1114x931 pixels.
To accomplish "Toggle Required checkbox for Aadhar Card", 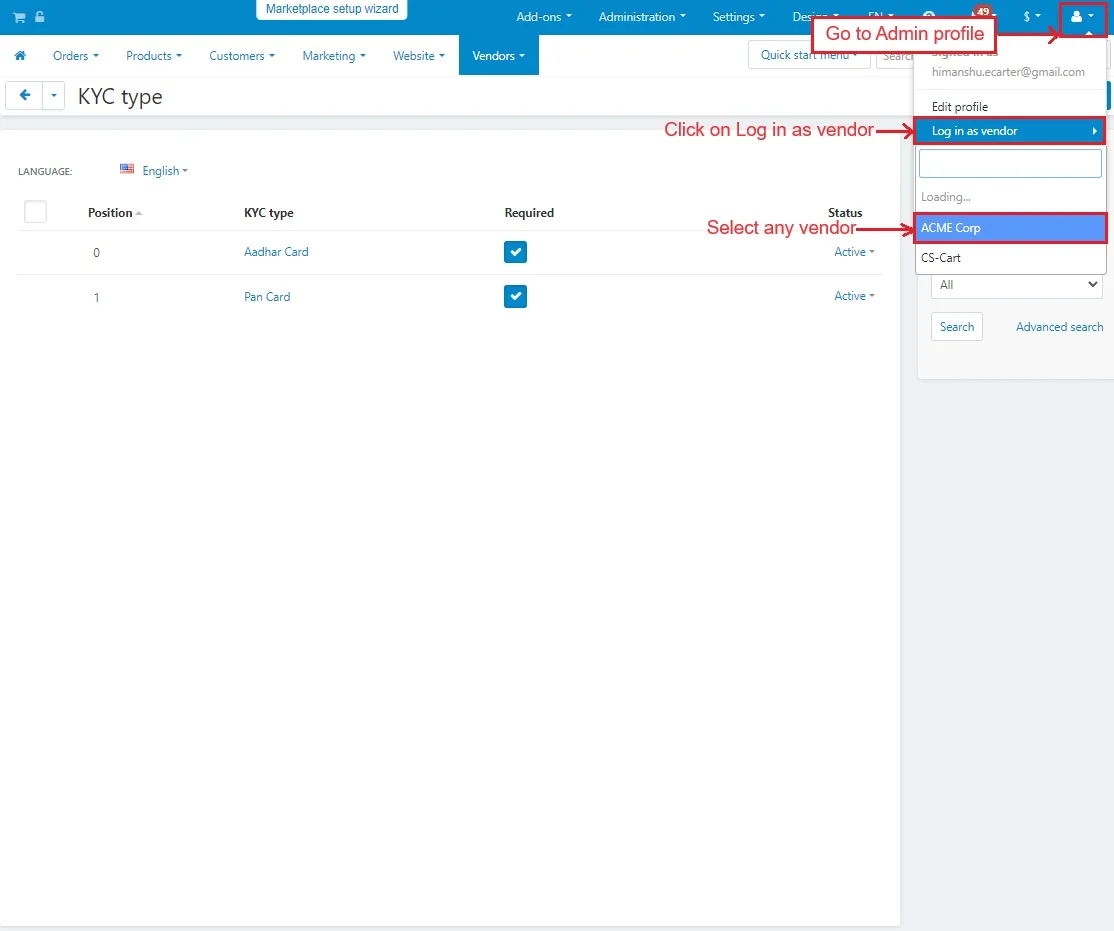I will pyautogui.click(x=515, y=252).
